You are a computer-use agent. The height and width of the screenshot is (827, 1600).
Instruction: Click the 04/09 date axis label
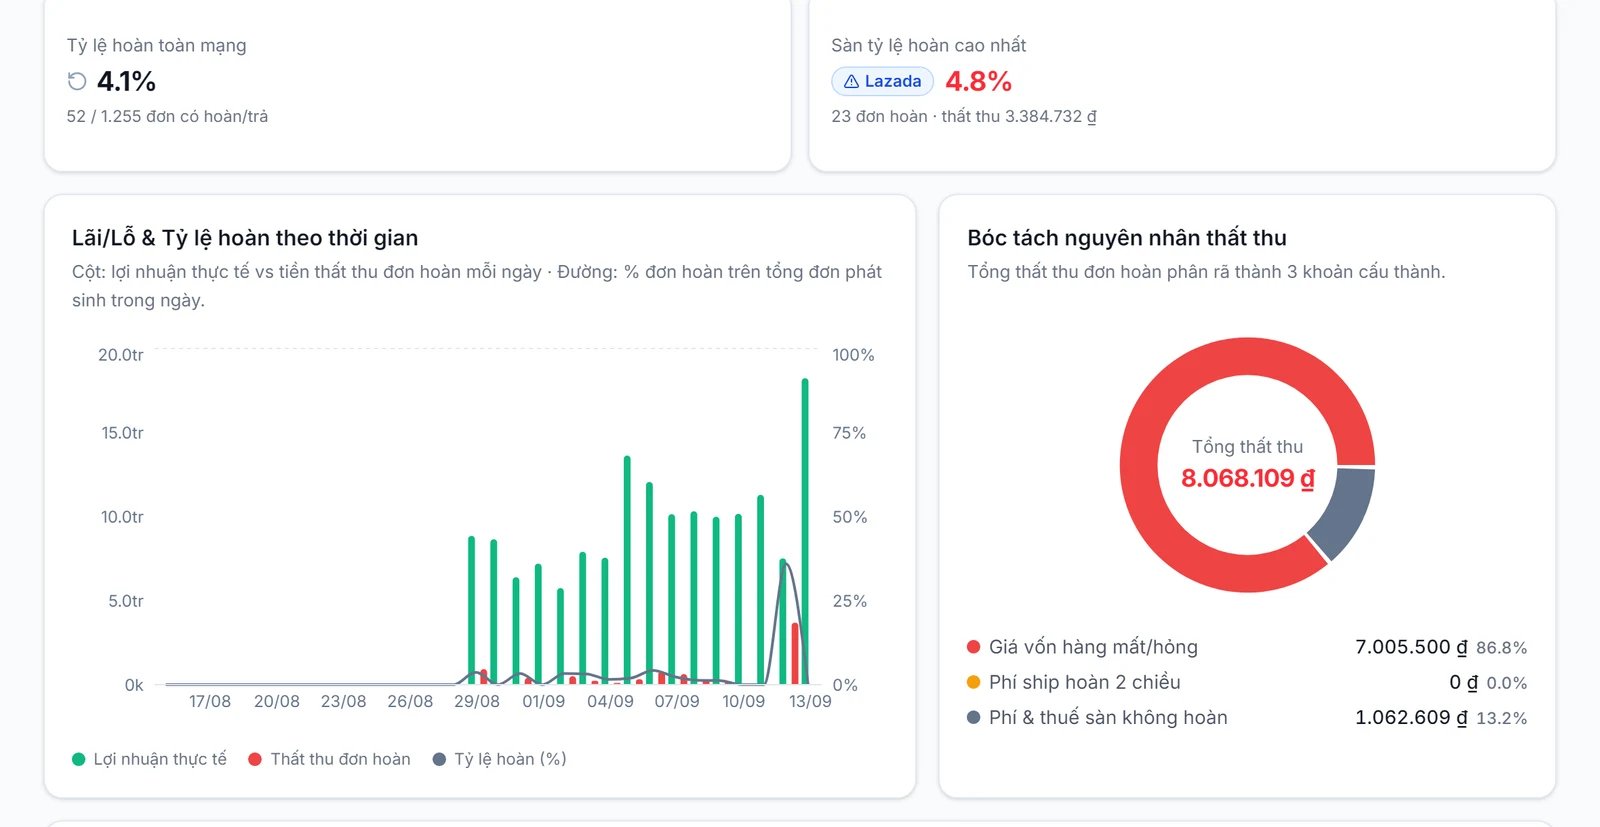click(x=610, y=701)
